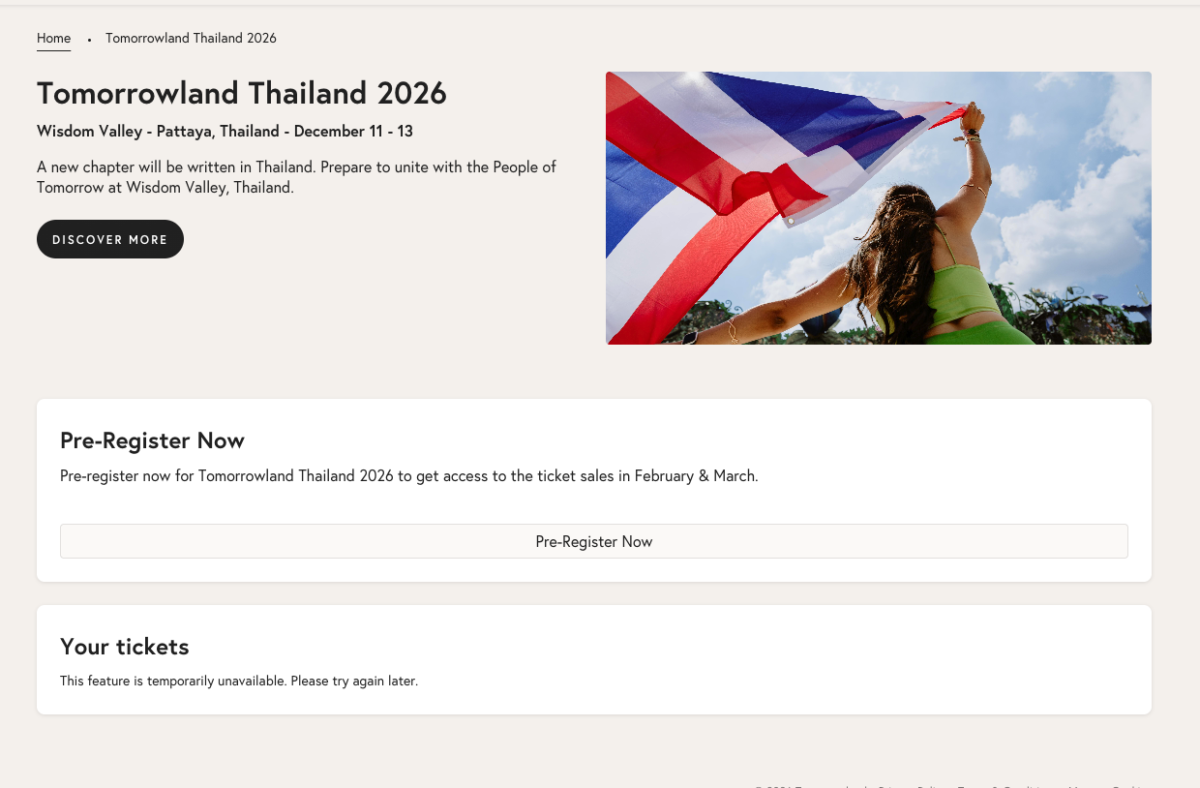Open the hero festival photo
The image size is (1200, 788).
coord(878,208)
